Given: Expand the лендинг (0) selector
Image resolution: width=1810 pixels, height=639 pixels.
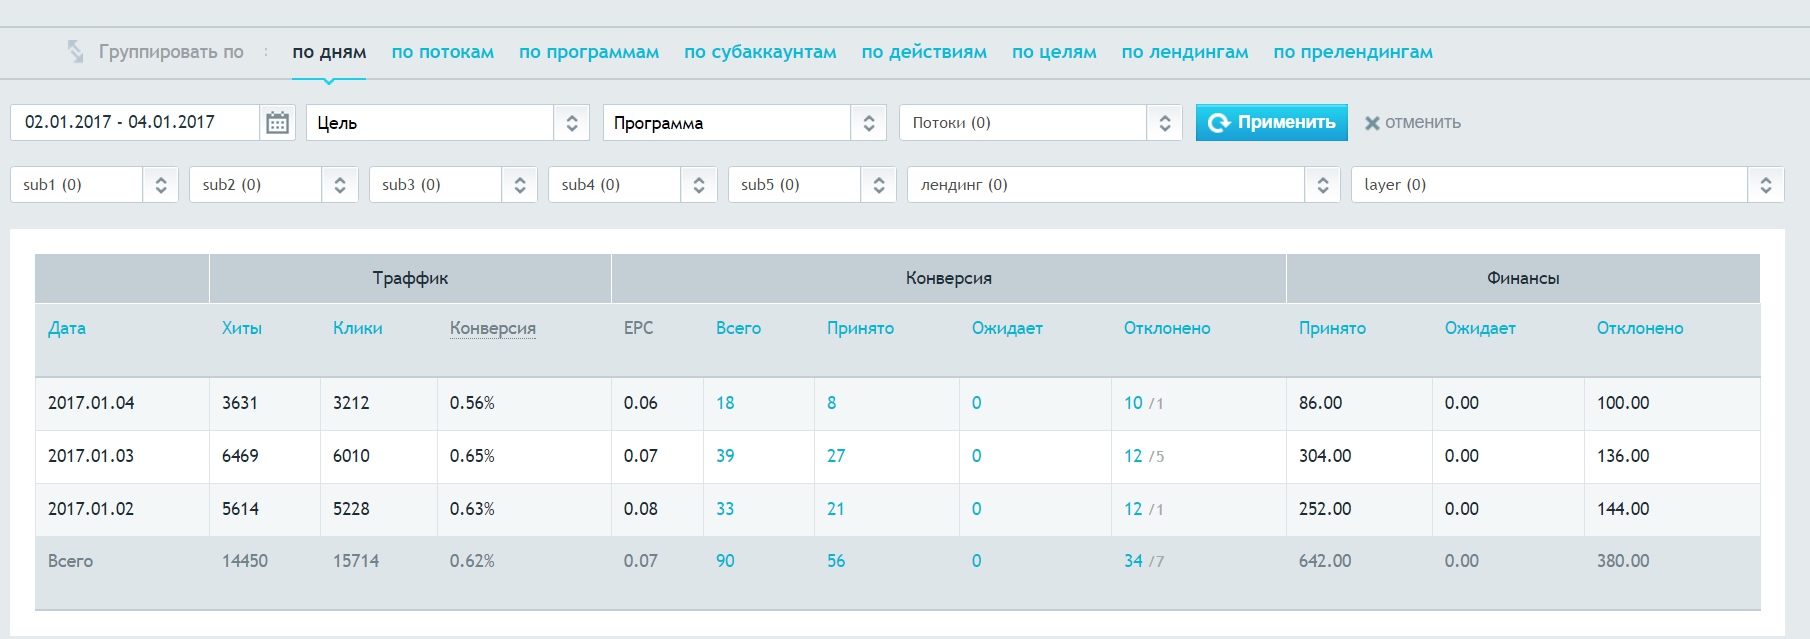Looking at the screenshot, I should (1124, 185).
